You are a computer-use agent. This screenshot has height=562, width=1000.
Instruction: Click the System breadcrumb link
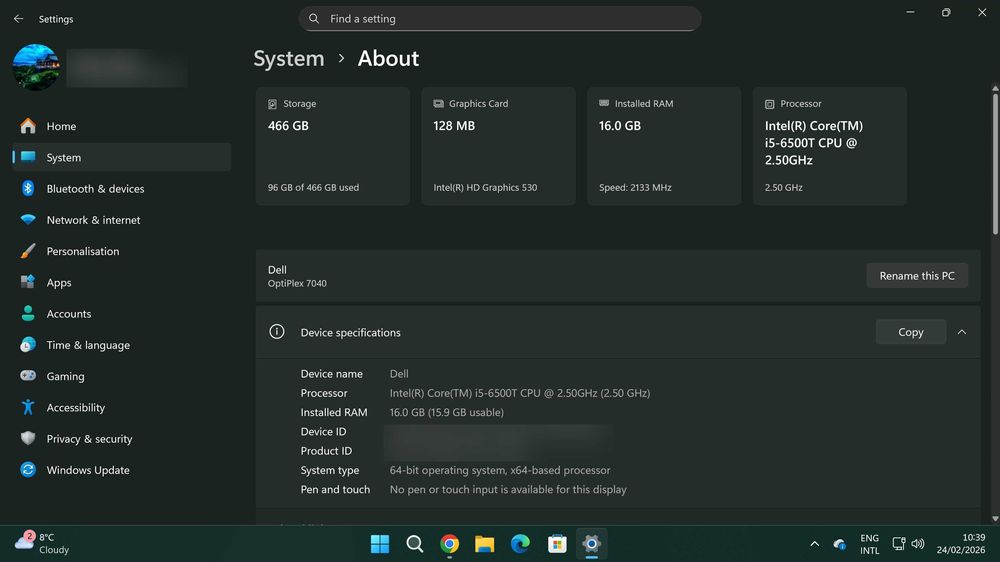click(x=288, y=58)
